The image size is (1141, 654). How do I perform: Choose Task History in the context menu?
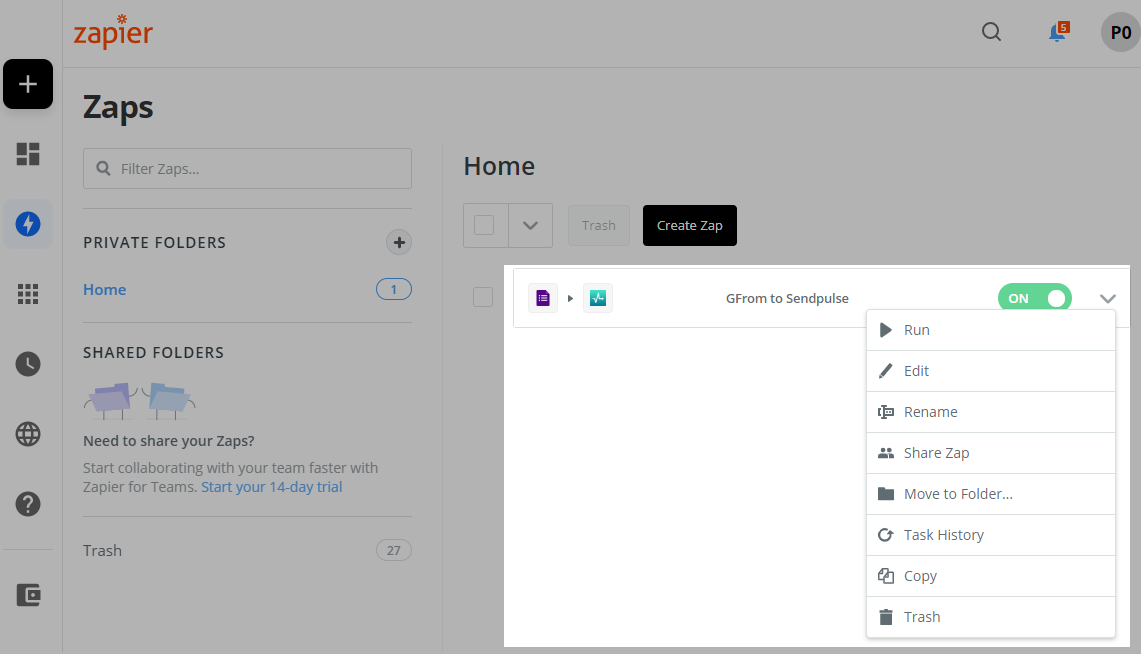click(943, 534)
